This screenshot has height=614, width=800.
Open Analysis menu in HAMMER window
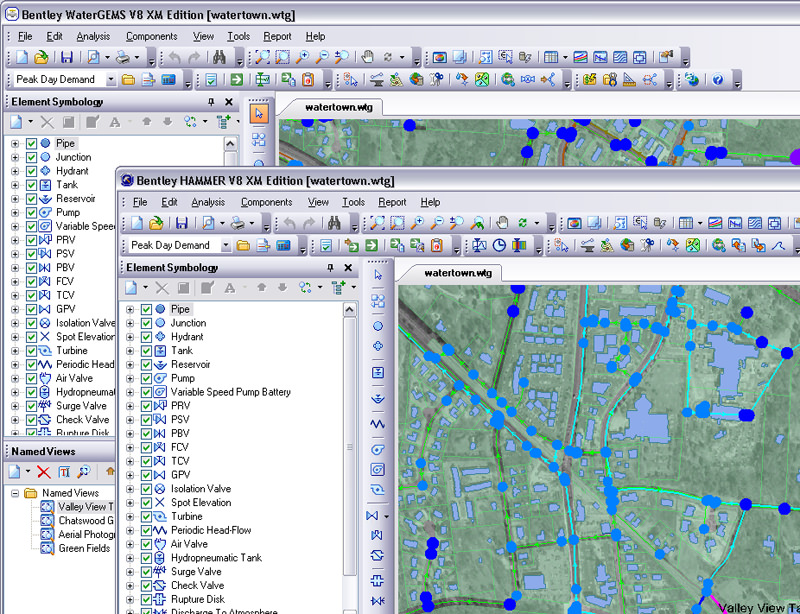pyautogui.click(x=208, y=202)
